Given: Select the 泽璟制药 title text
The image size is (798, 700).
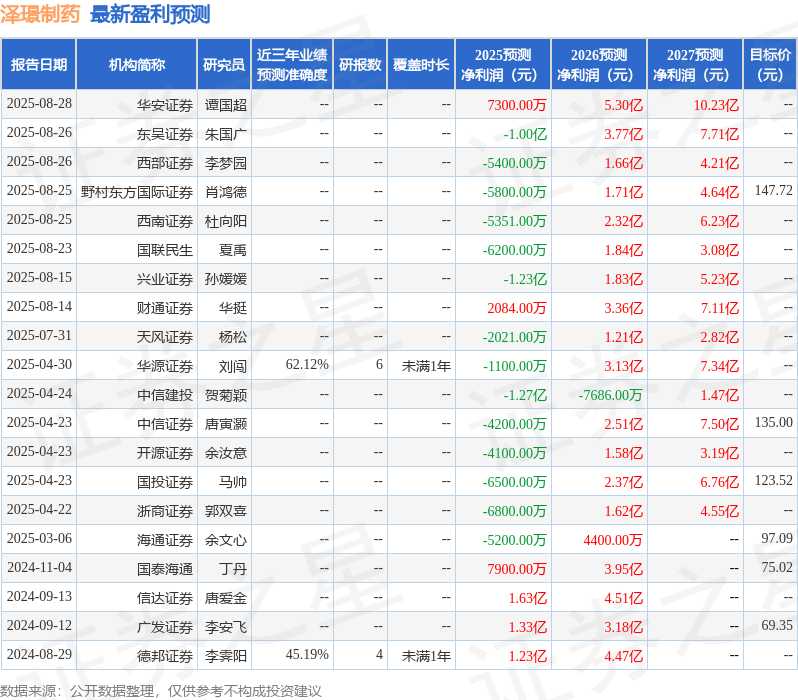Looking at the screenshot, I should point(40,14).
